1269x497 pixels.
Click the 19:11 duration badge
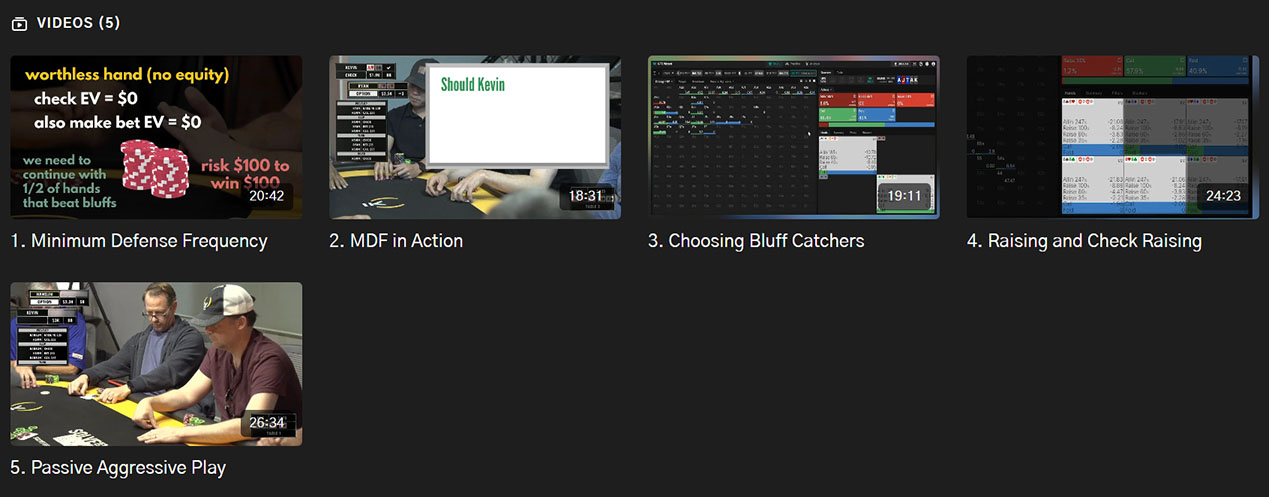[x=905, y=195]
